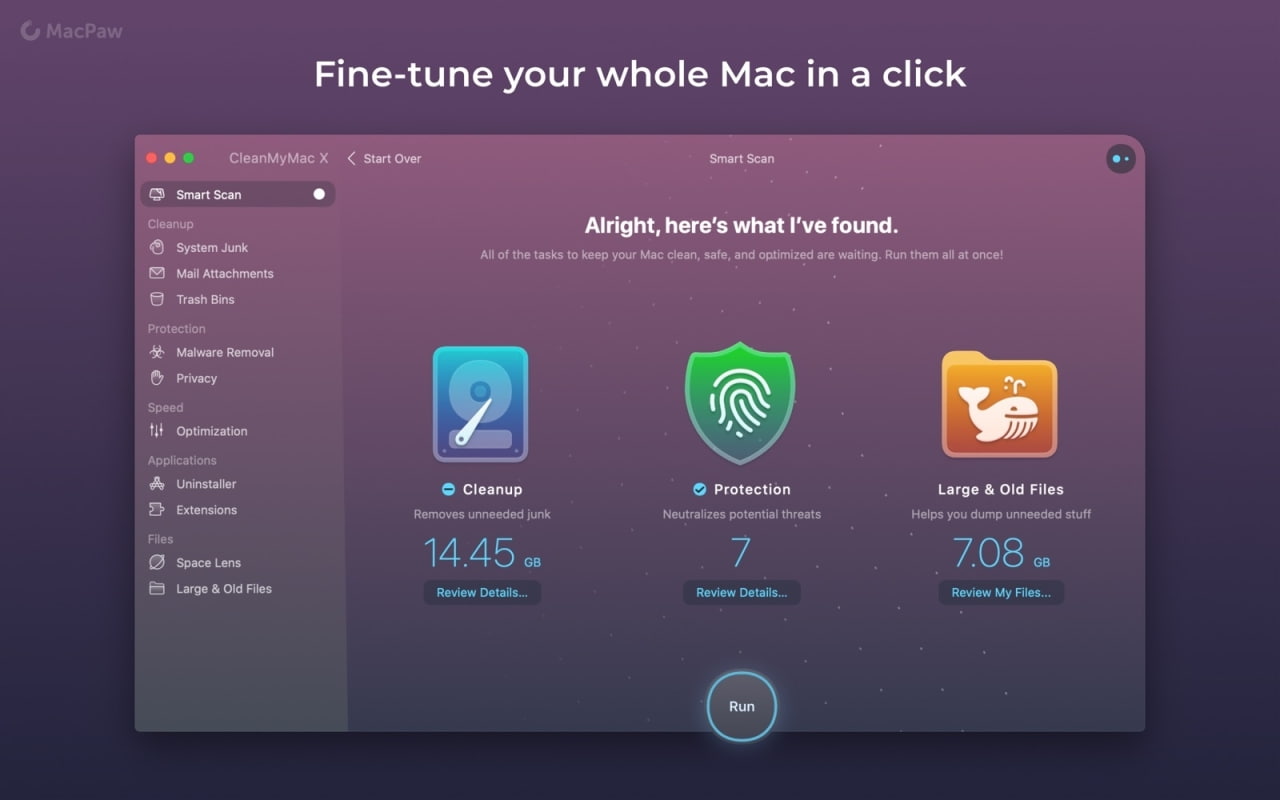Click the Privacy hand icon
The width and height of the screenshot is (1280, 800).
[x=157, y=378]
